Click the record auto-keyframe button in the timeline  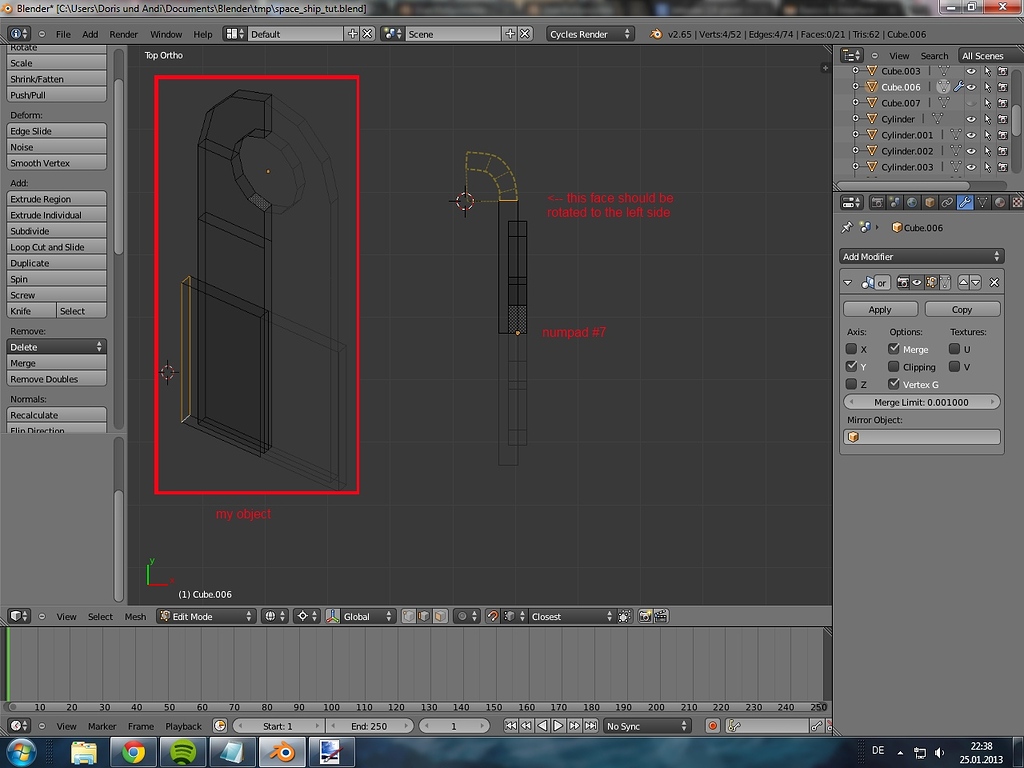[712, 726]
